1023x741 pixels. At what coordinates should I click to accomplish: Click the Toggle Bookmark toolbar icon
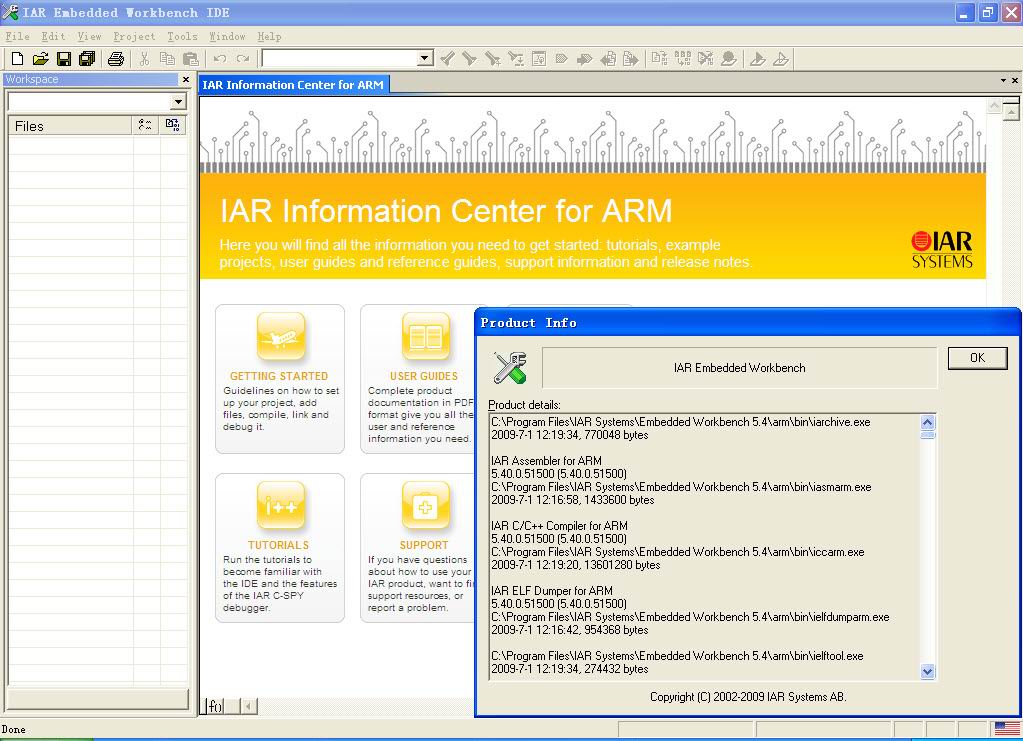tap(562, 59)
